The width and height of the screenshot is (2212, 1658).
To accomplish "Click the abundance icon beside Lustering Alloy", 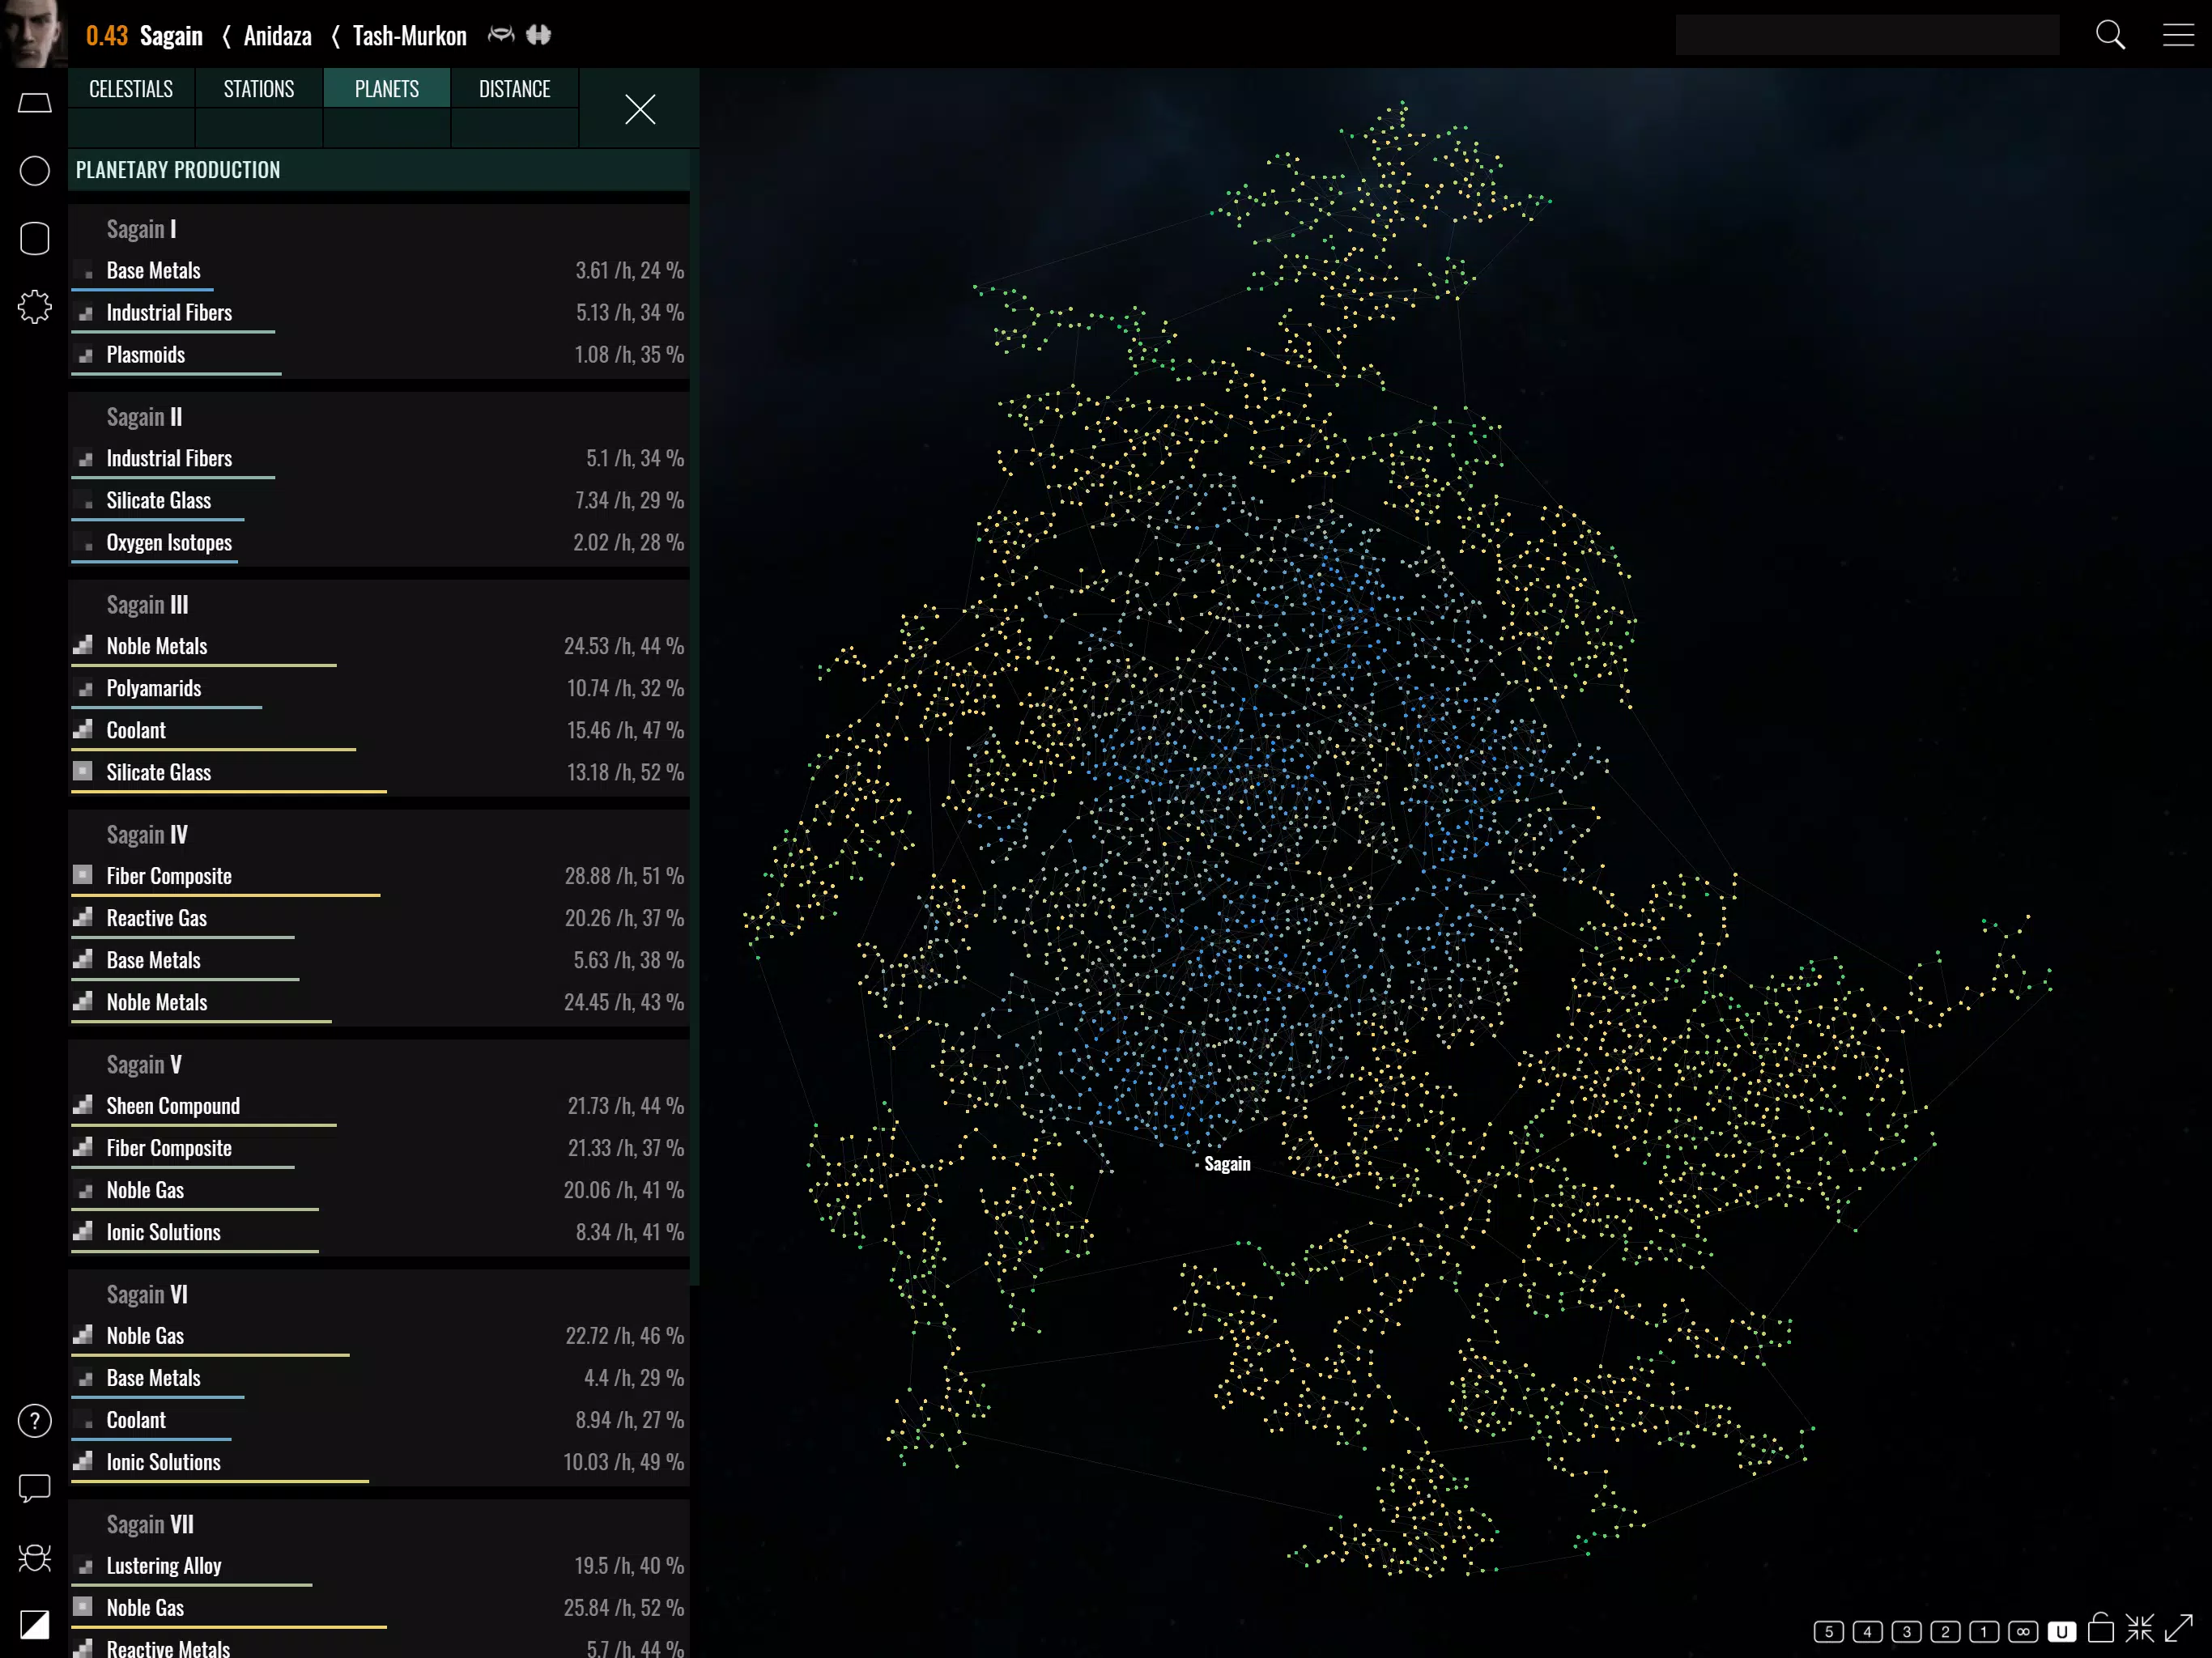I will coord(84,1566).
